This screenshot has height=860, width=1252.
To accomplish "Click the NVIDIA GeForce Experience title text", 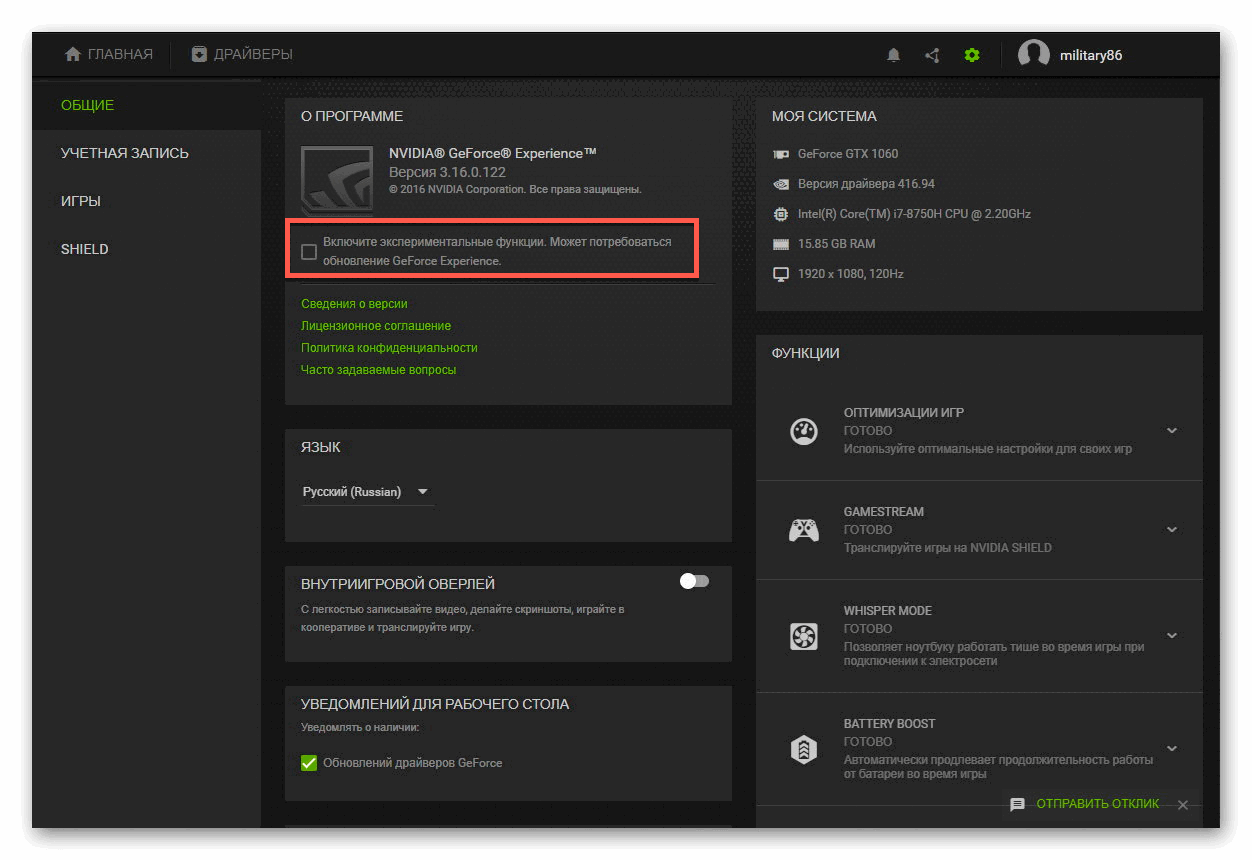I will [x=492, y=153].
